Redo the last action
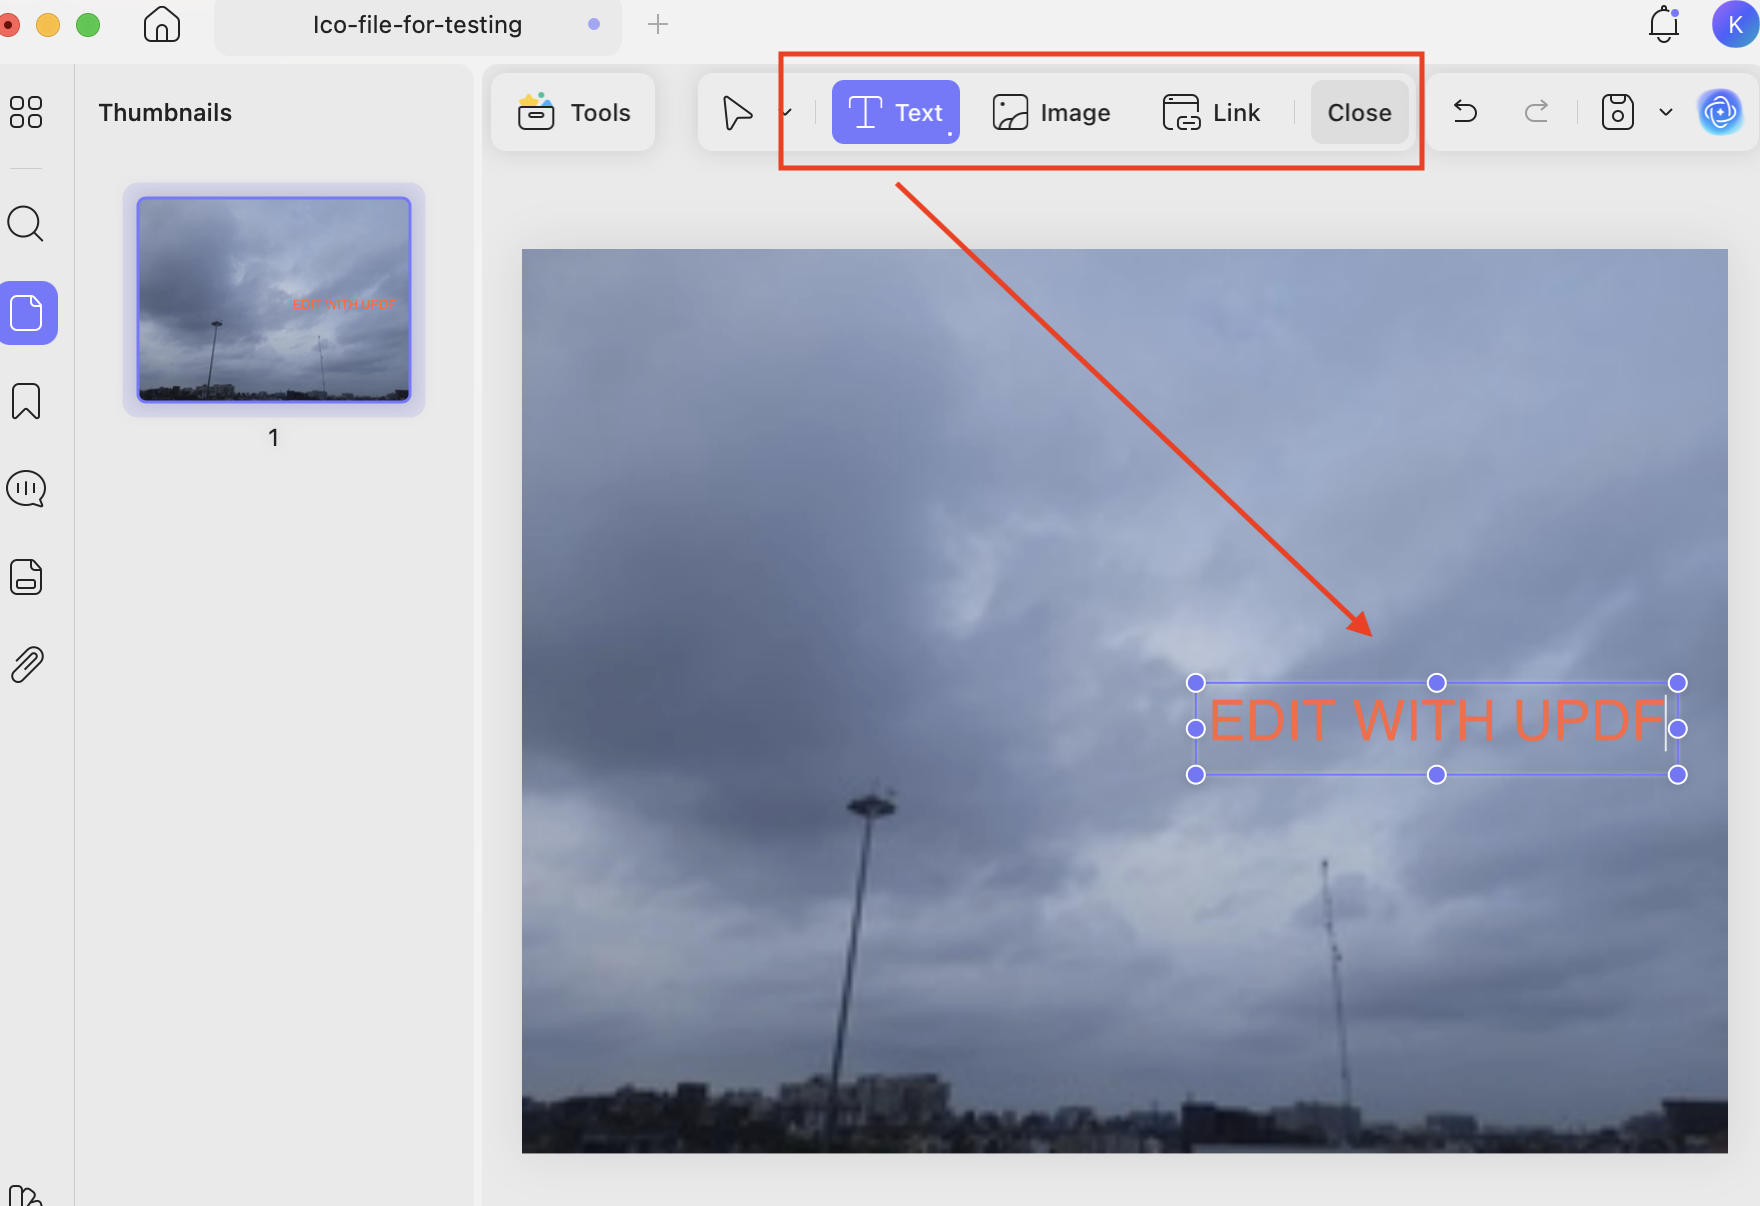 point(1537,111)
